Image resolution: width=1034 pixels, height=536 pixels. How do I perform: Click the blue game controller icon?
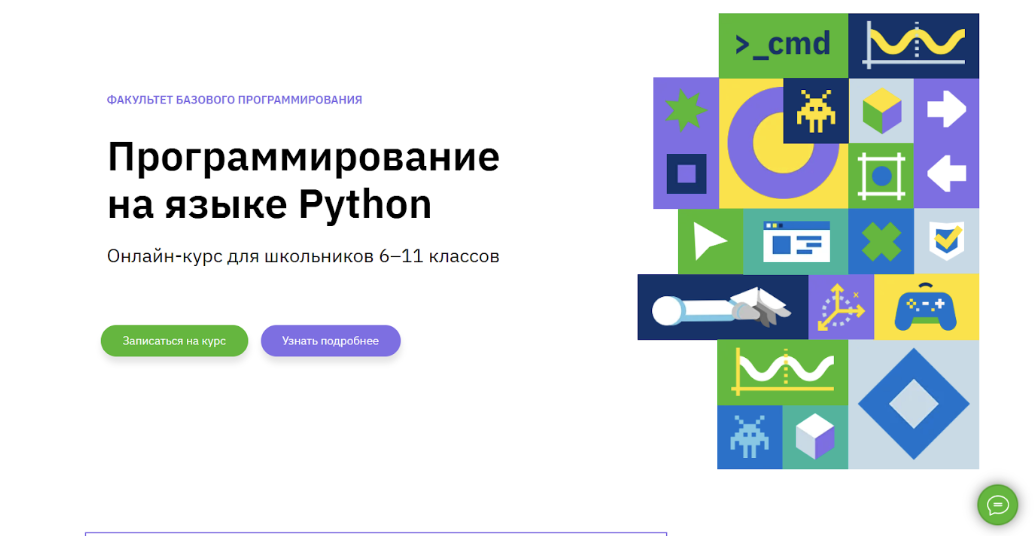click(926, 307)
